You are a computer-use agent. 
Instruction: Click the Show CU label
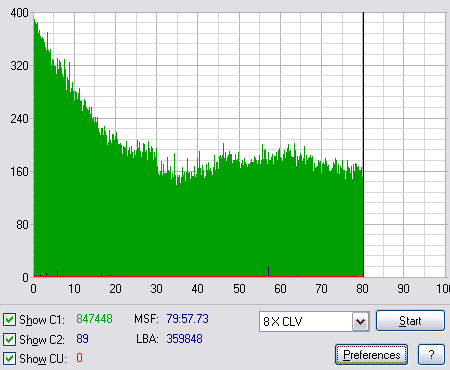click(43, 359)
